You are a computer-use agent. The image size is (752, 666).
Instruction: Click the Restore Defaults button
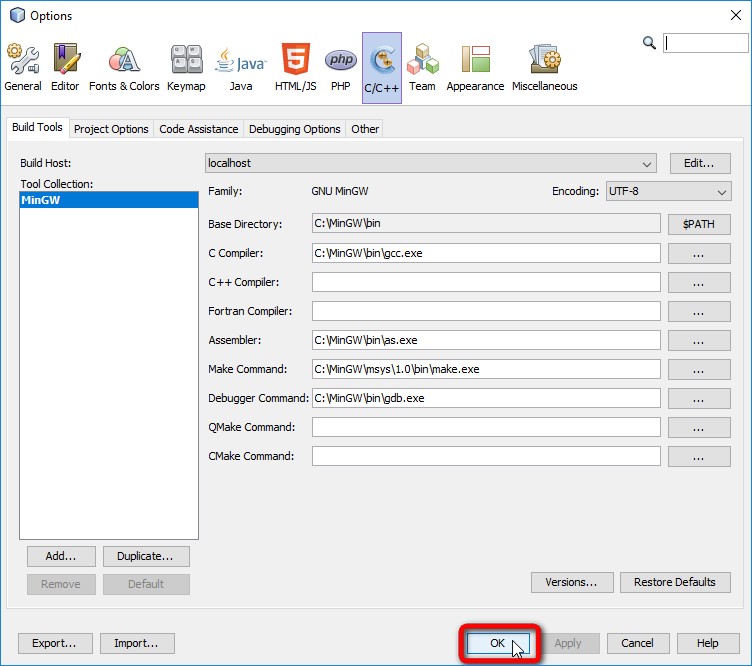[675, 582]
